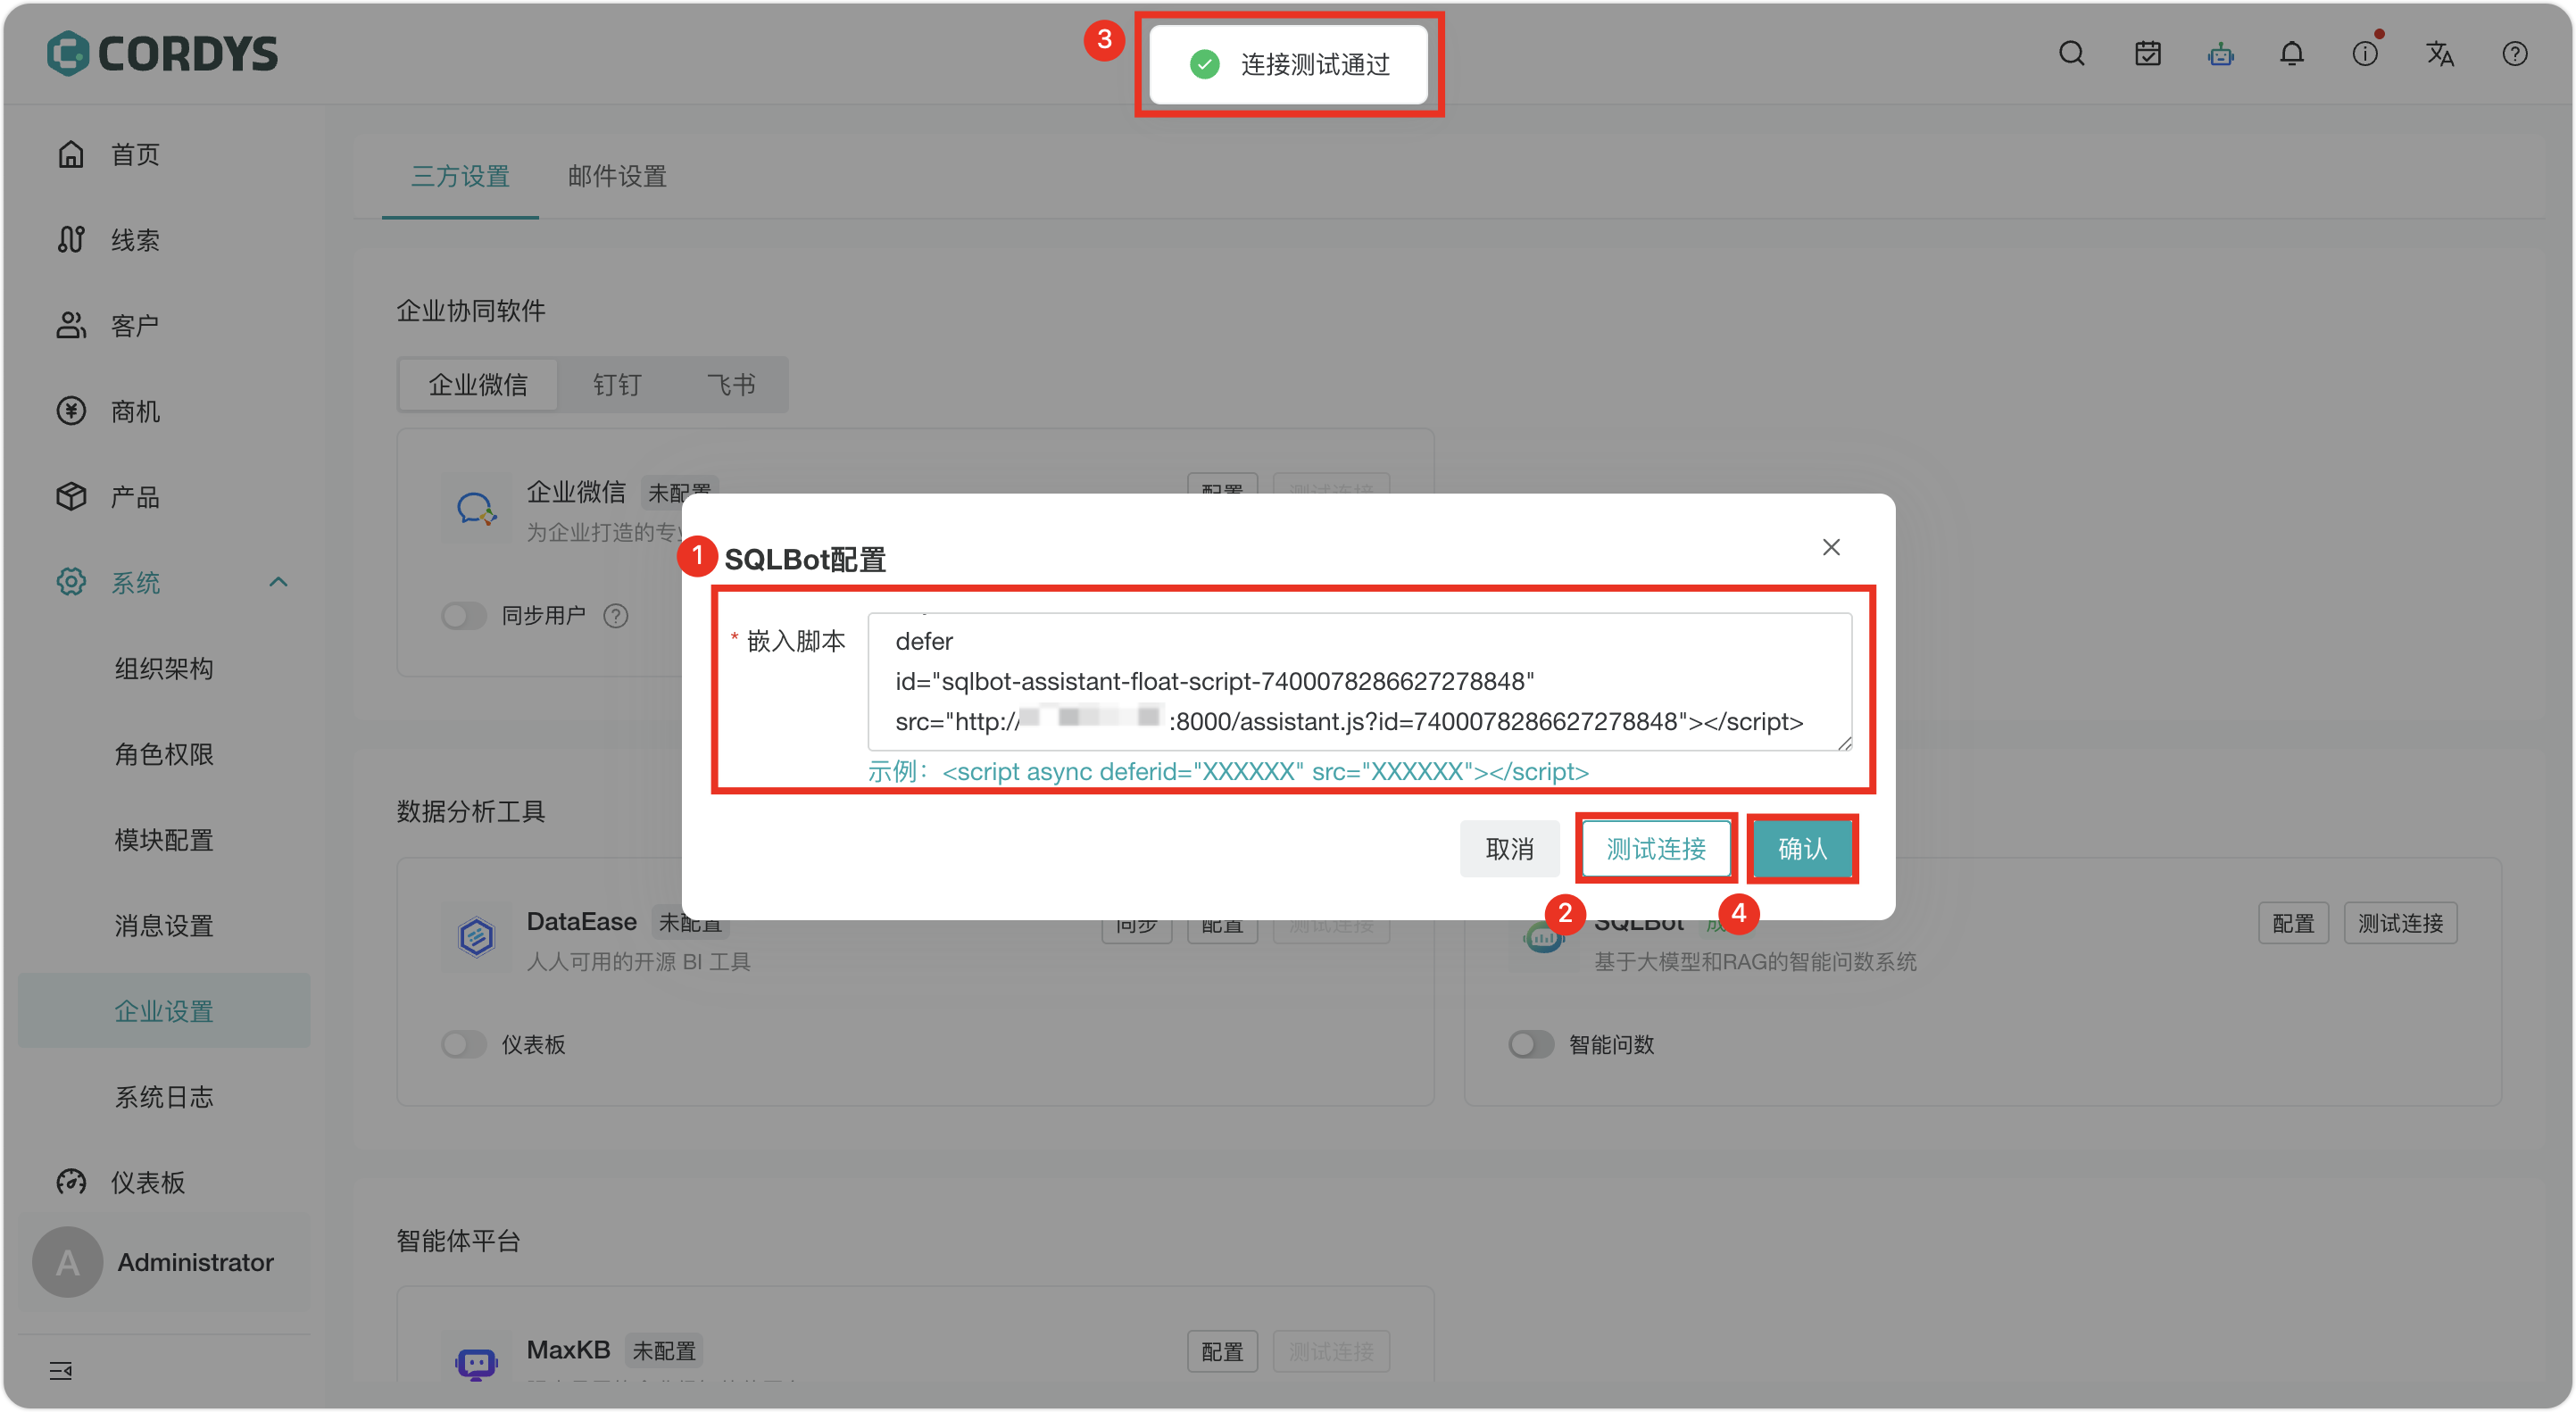Select the 飞书 tab

732,384
